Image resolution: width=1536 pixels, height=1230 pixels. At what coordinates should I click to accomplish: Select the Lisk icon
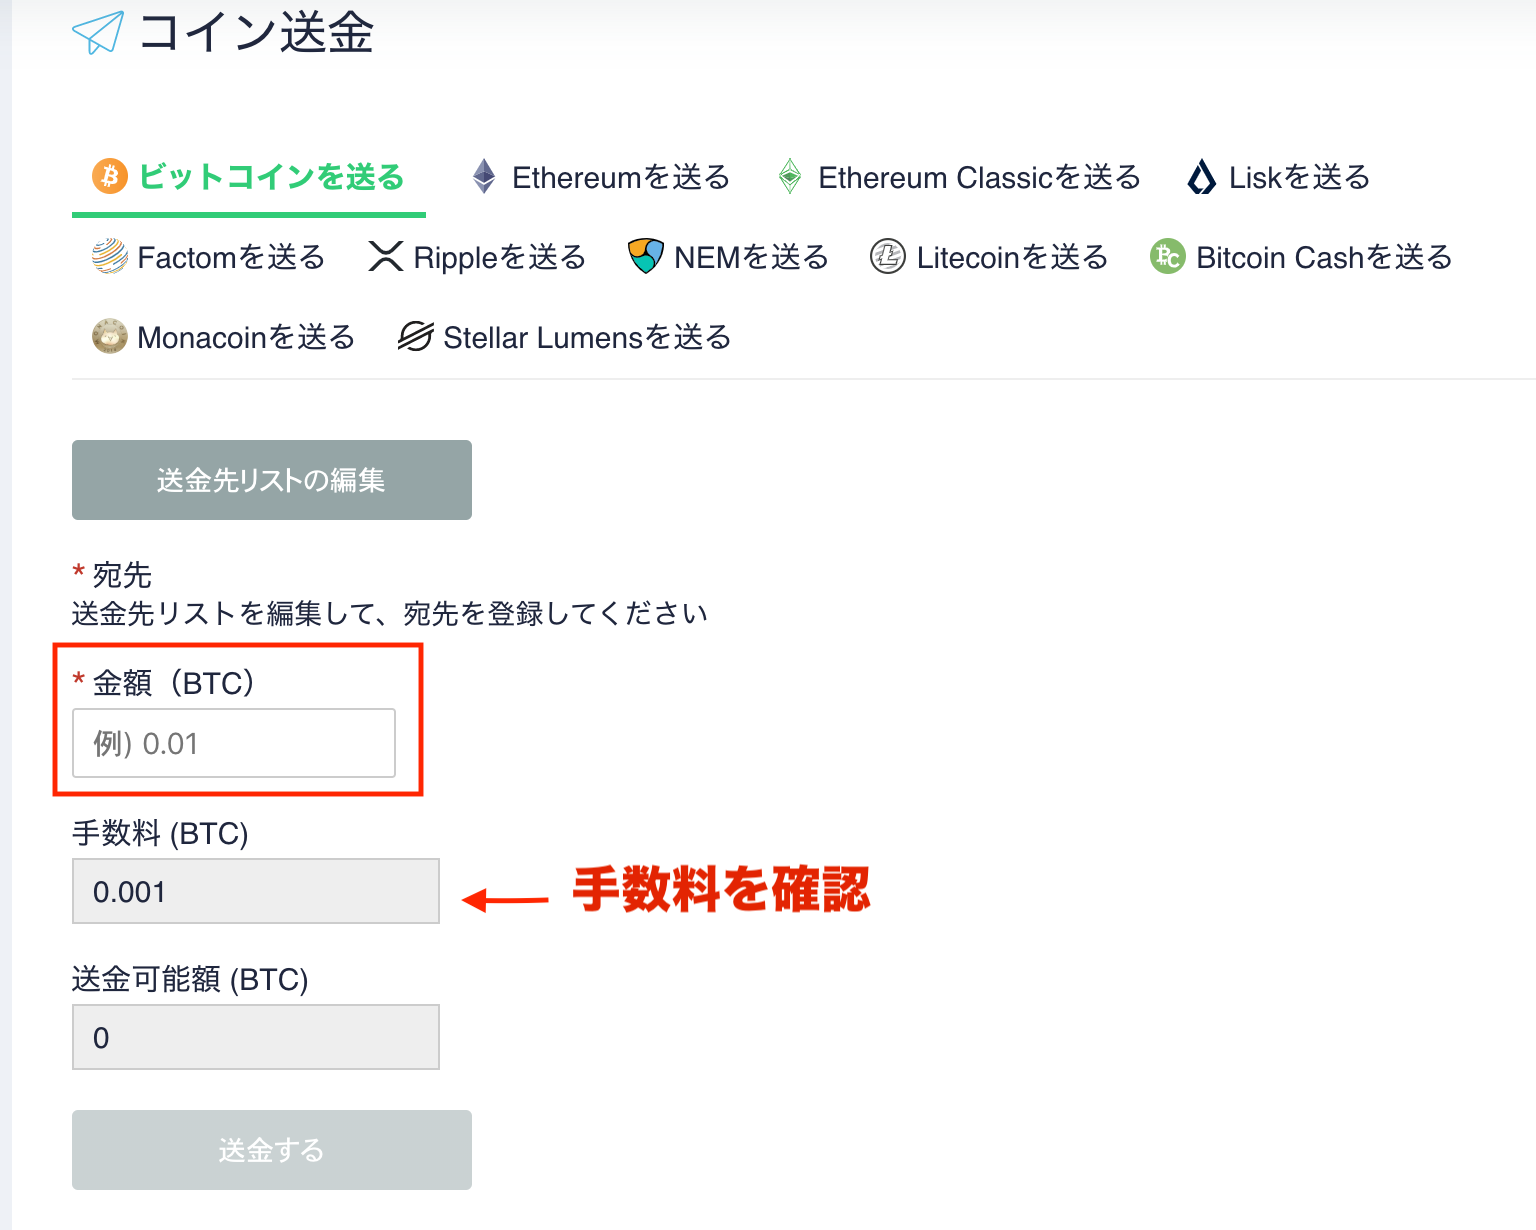pos(1201,177)
